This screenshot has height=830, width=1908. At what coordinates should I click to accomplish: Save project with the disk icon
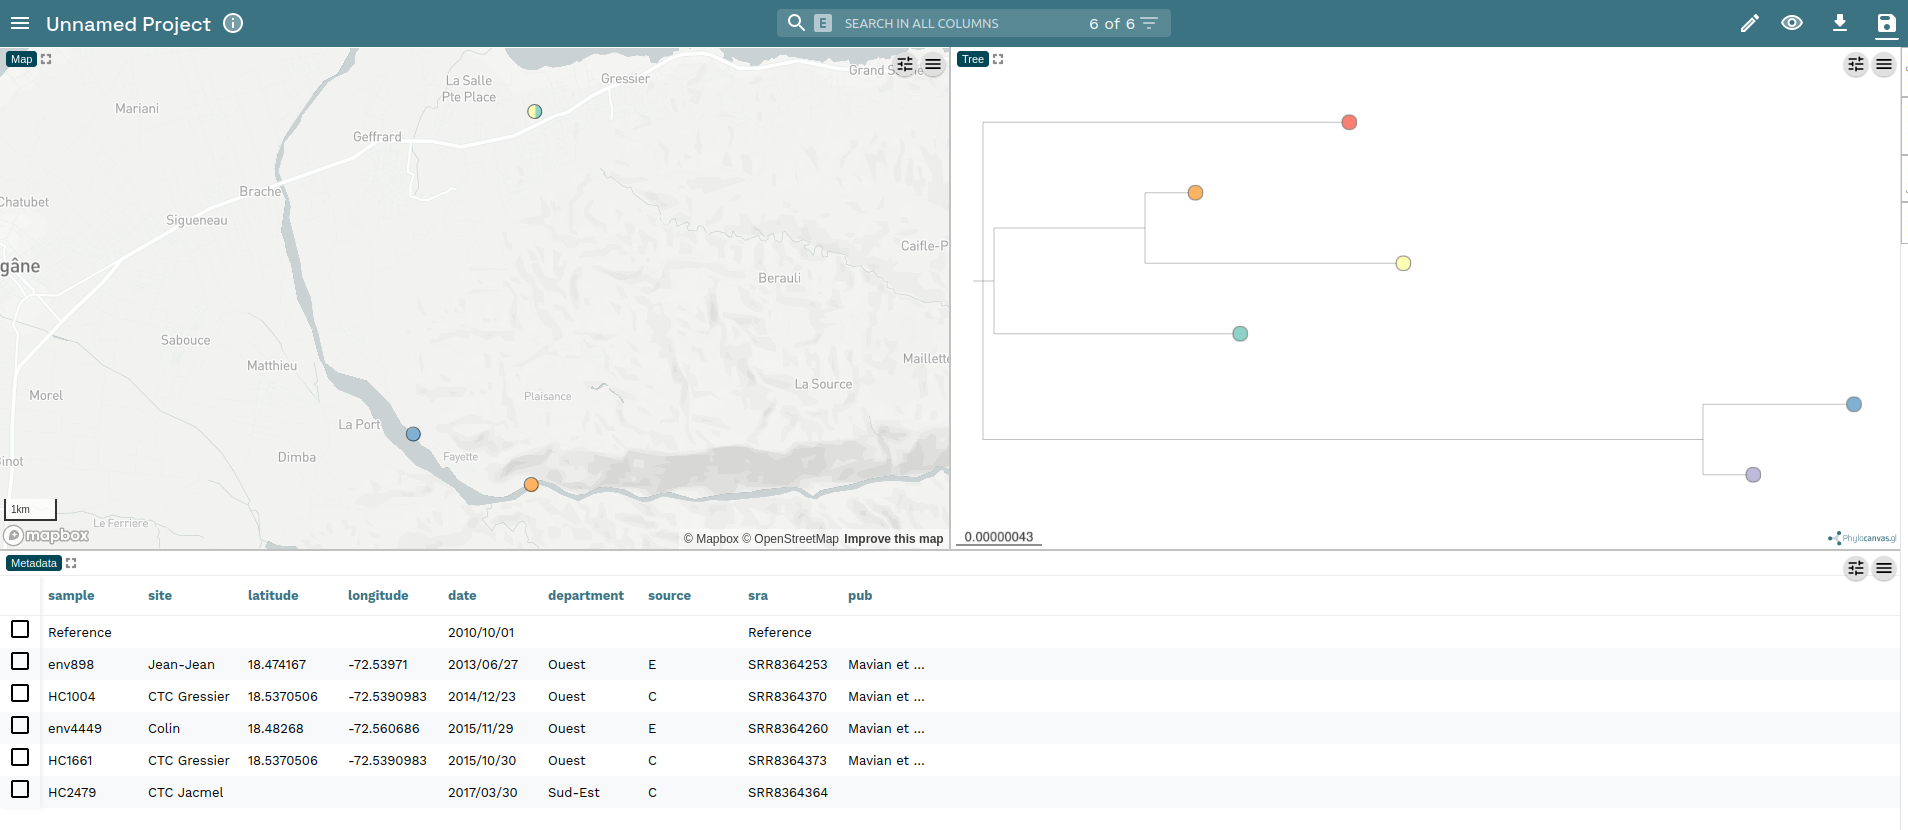(x=1886, y=23)
